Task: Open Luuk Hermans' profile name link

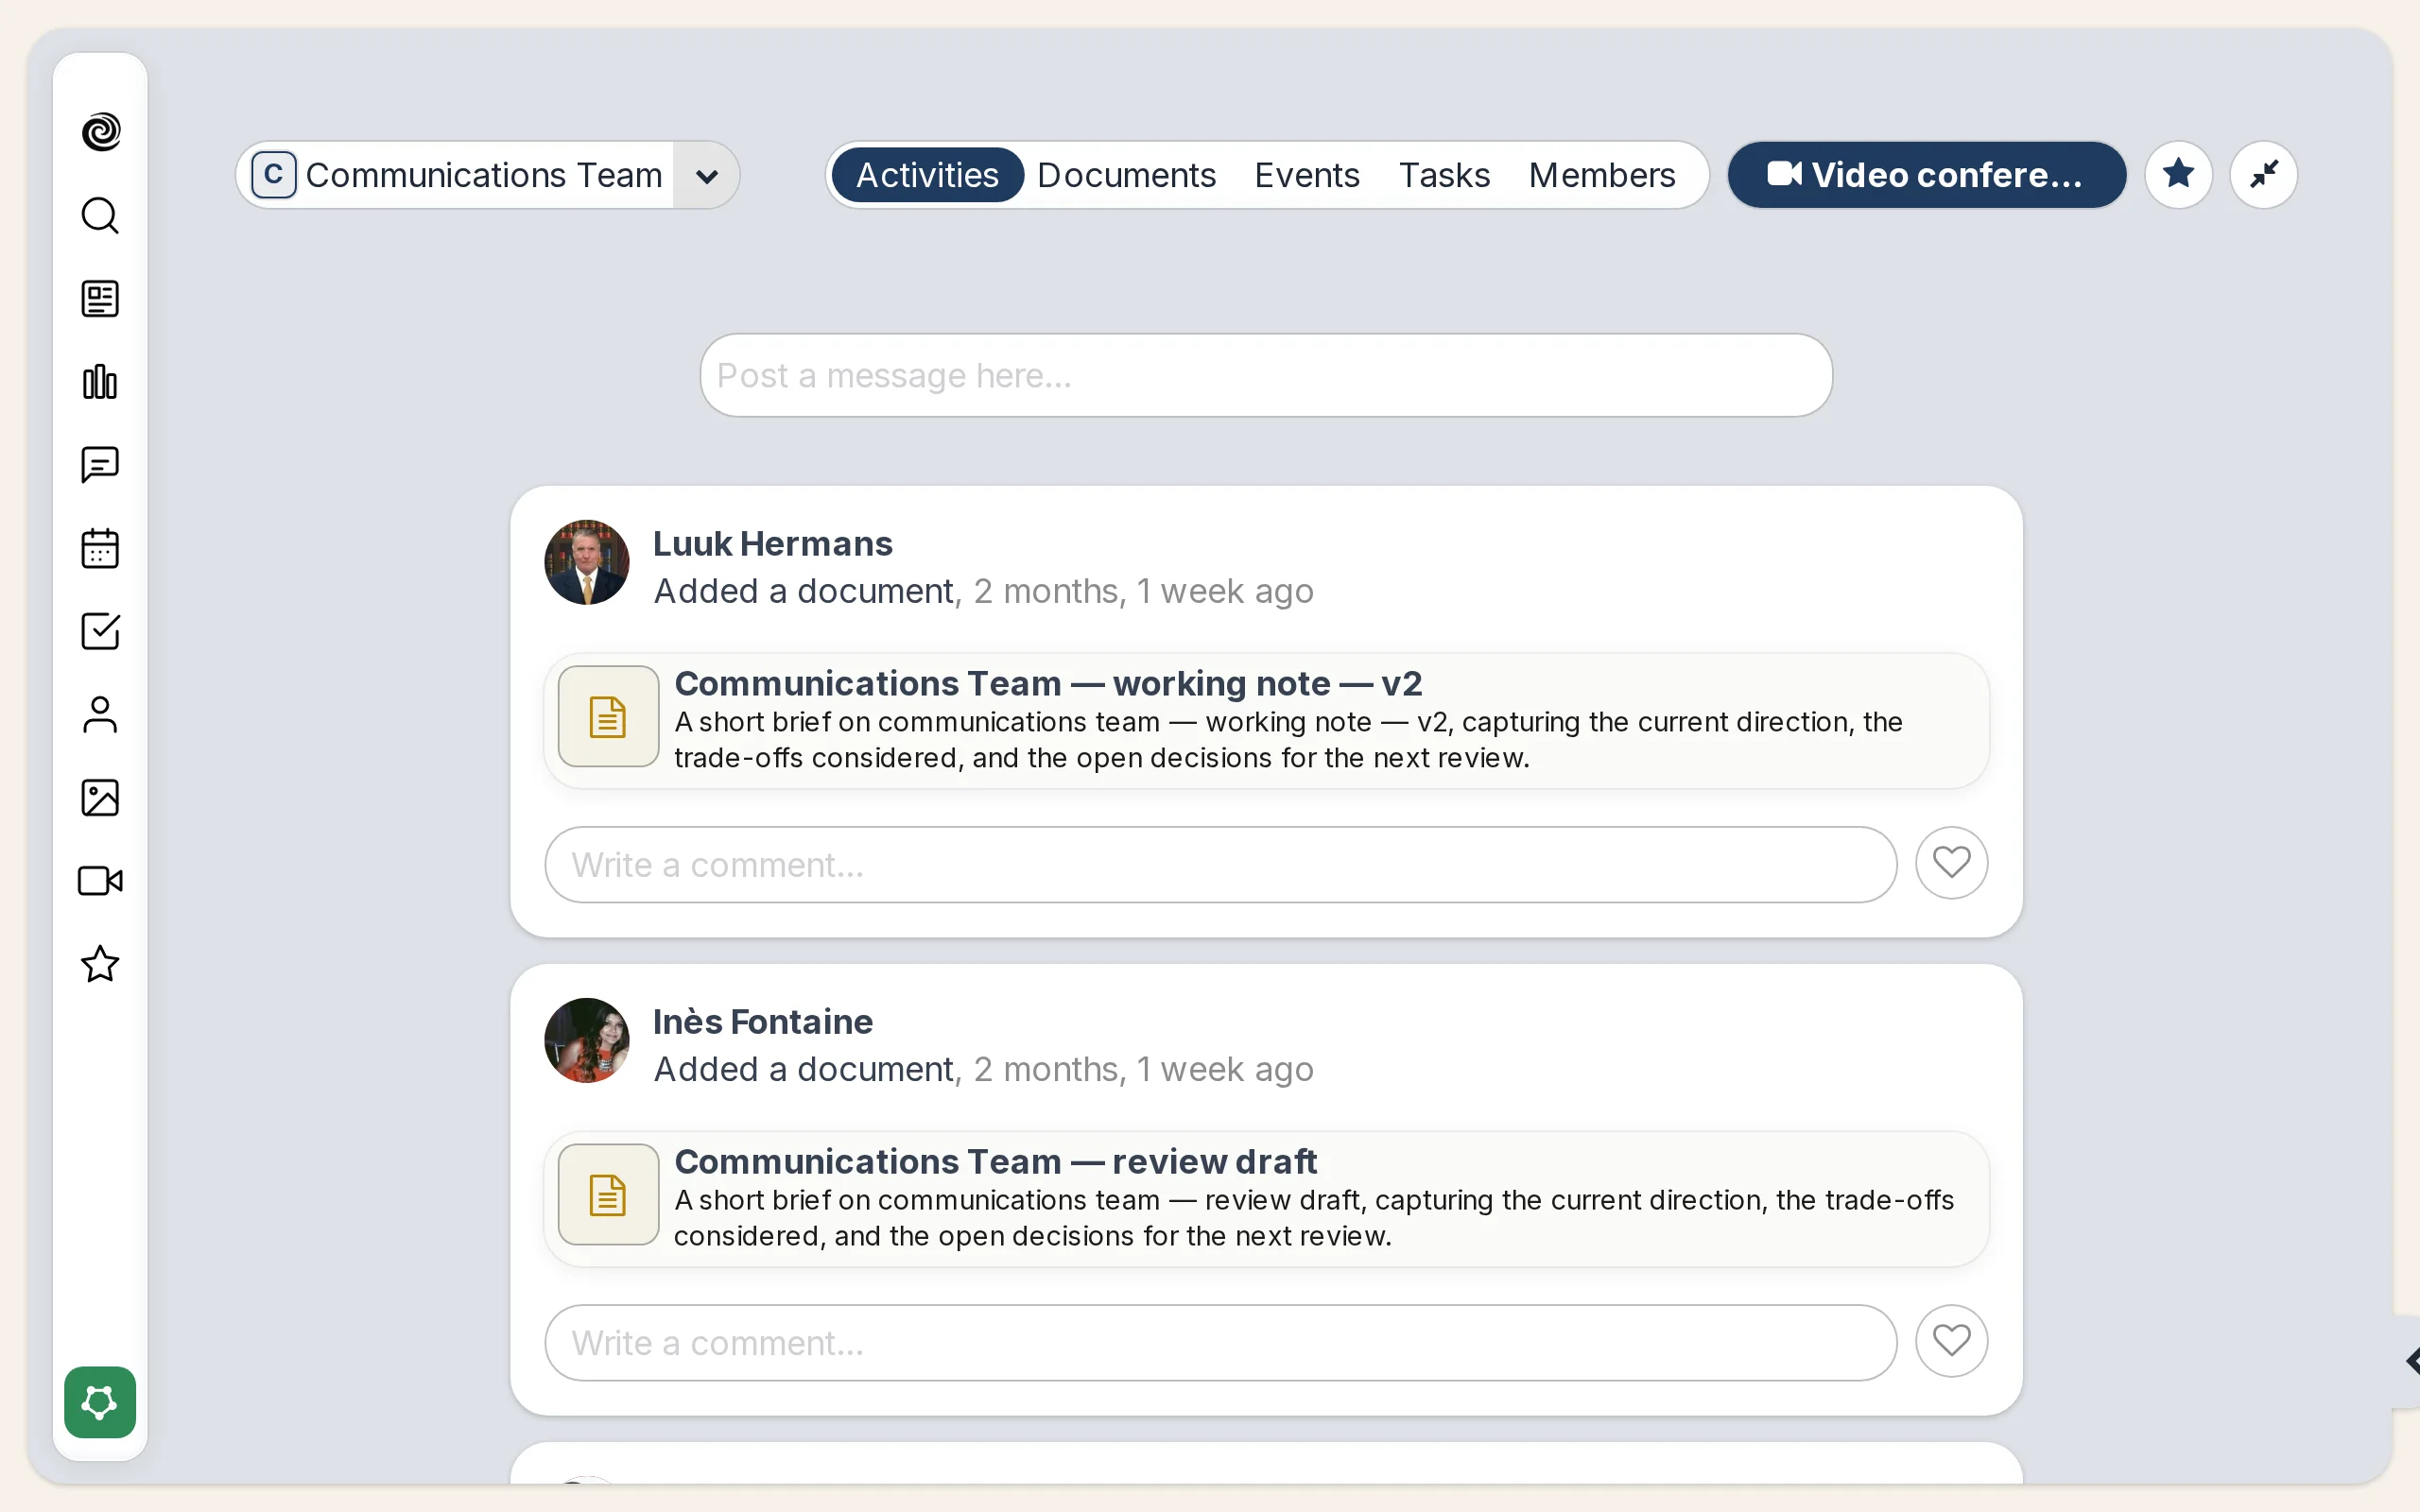Action: (x=773, y=543)
